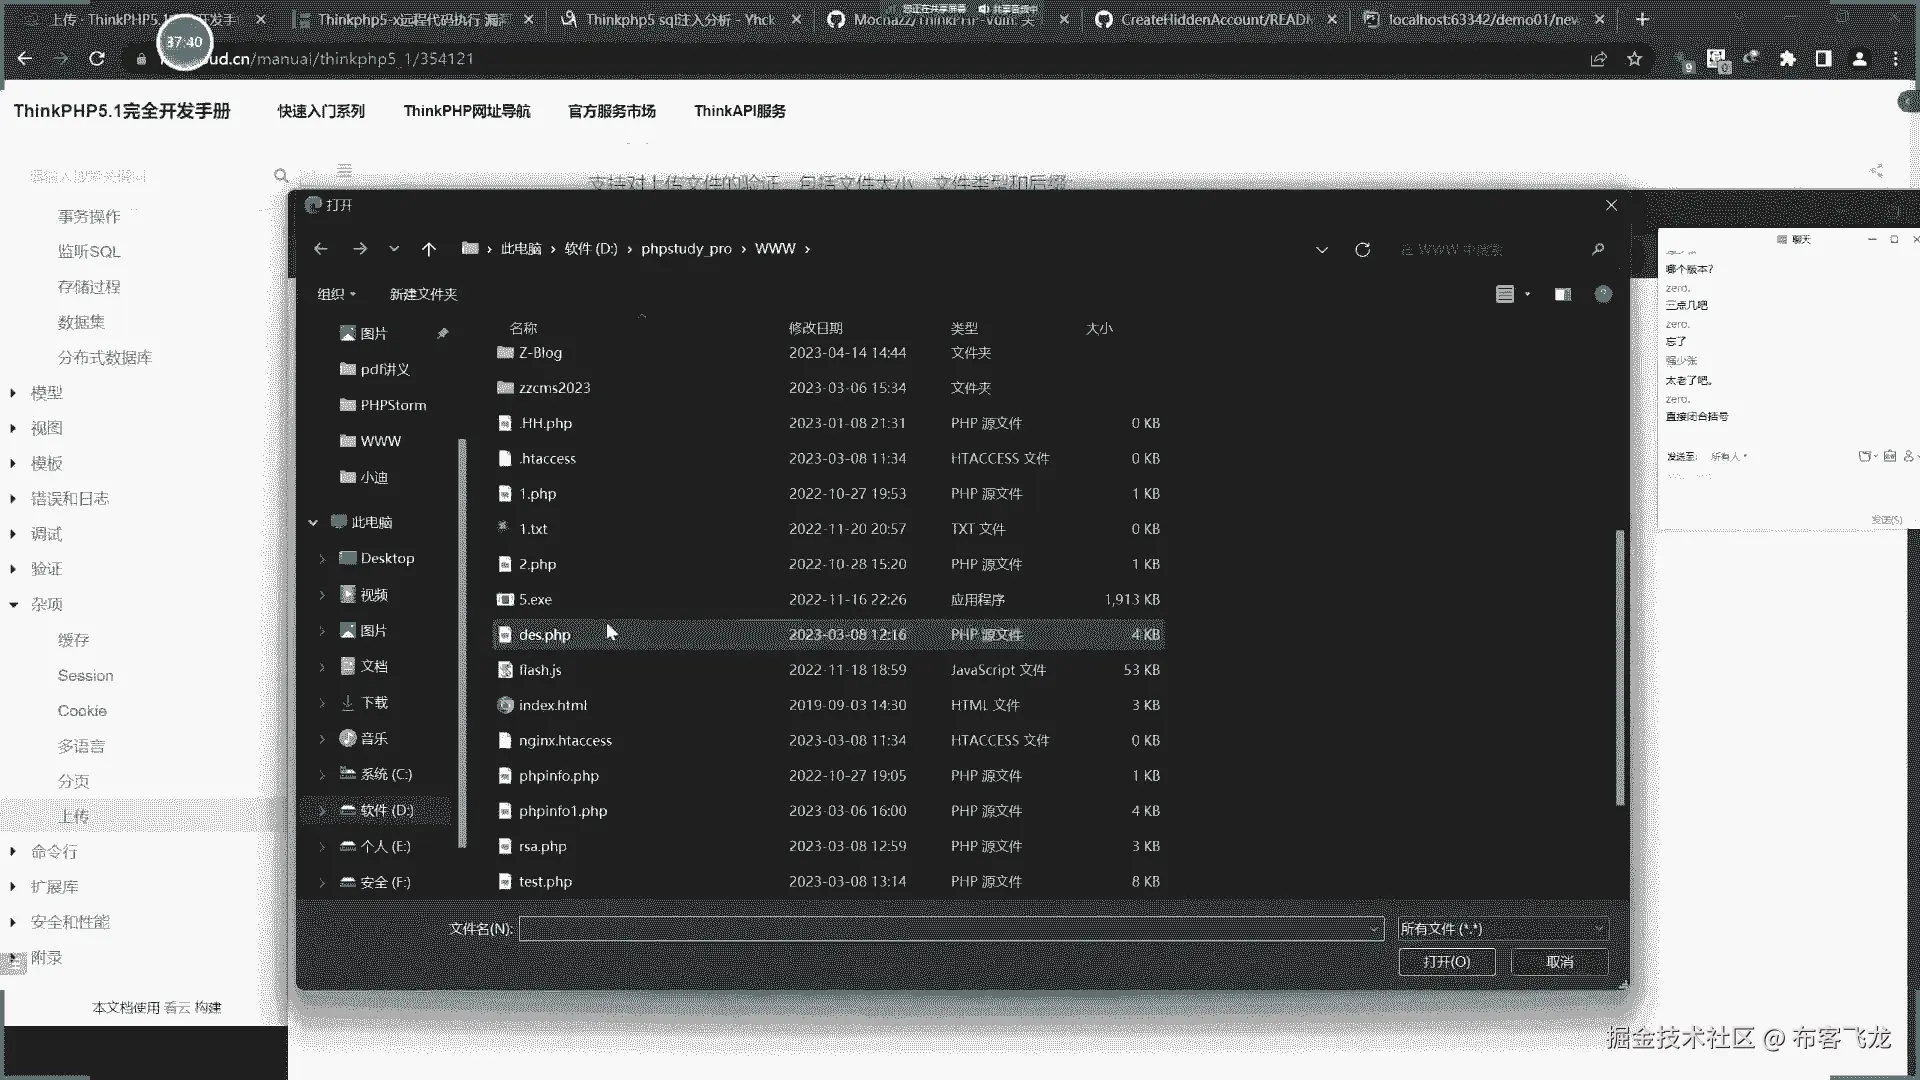
Task: Click the 打开(O) button
Action: pyautogui.click(x=1446, y=962)
